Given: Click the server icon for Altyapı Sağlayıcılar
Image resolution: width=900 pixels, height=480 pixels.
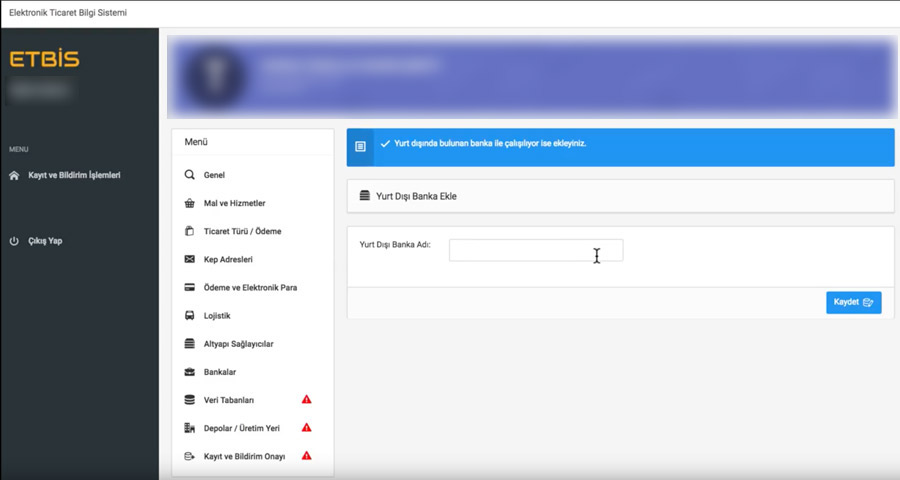Looking at the screenshot, I should [189, 343].
